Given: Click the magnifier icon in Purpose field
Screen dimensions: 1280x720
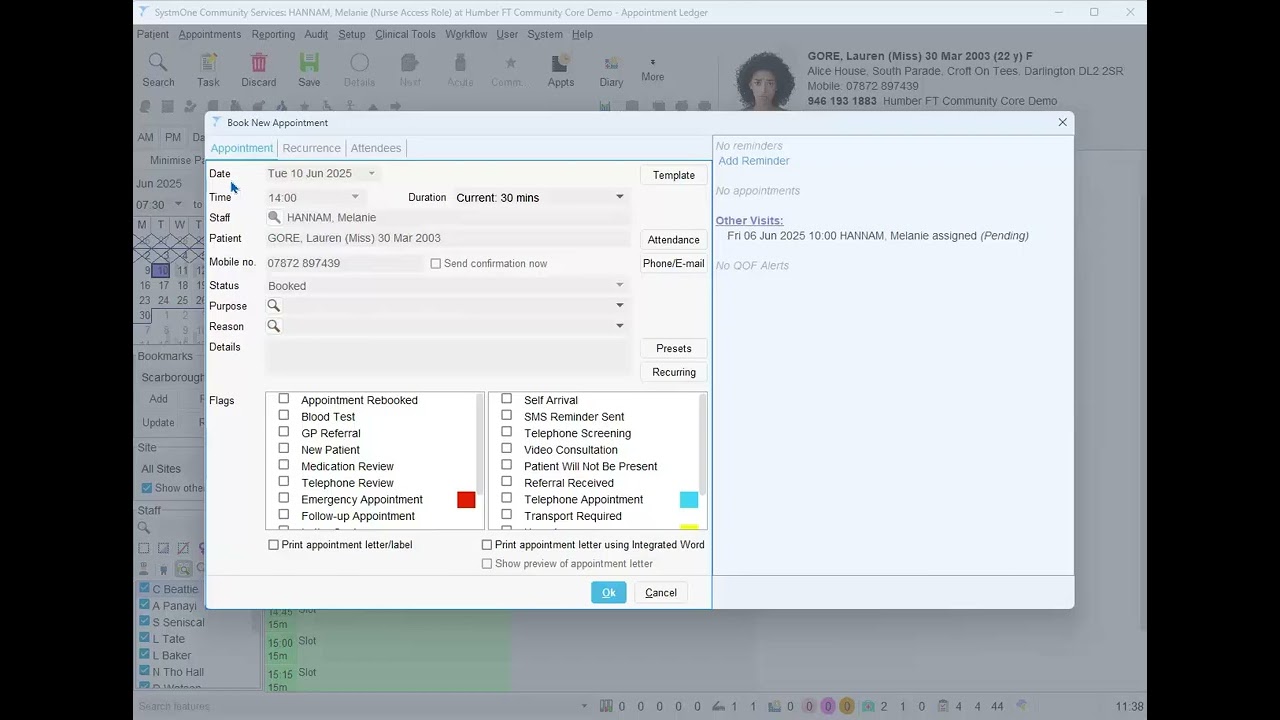Looking at the screenshot, I should pyautogui.click(x=274, y=306).
